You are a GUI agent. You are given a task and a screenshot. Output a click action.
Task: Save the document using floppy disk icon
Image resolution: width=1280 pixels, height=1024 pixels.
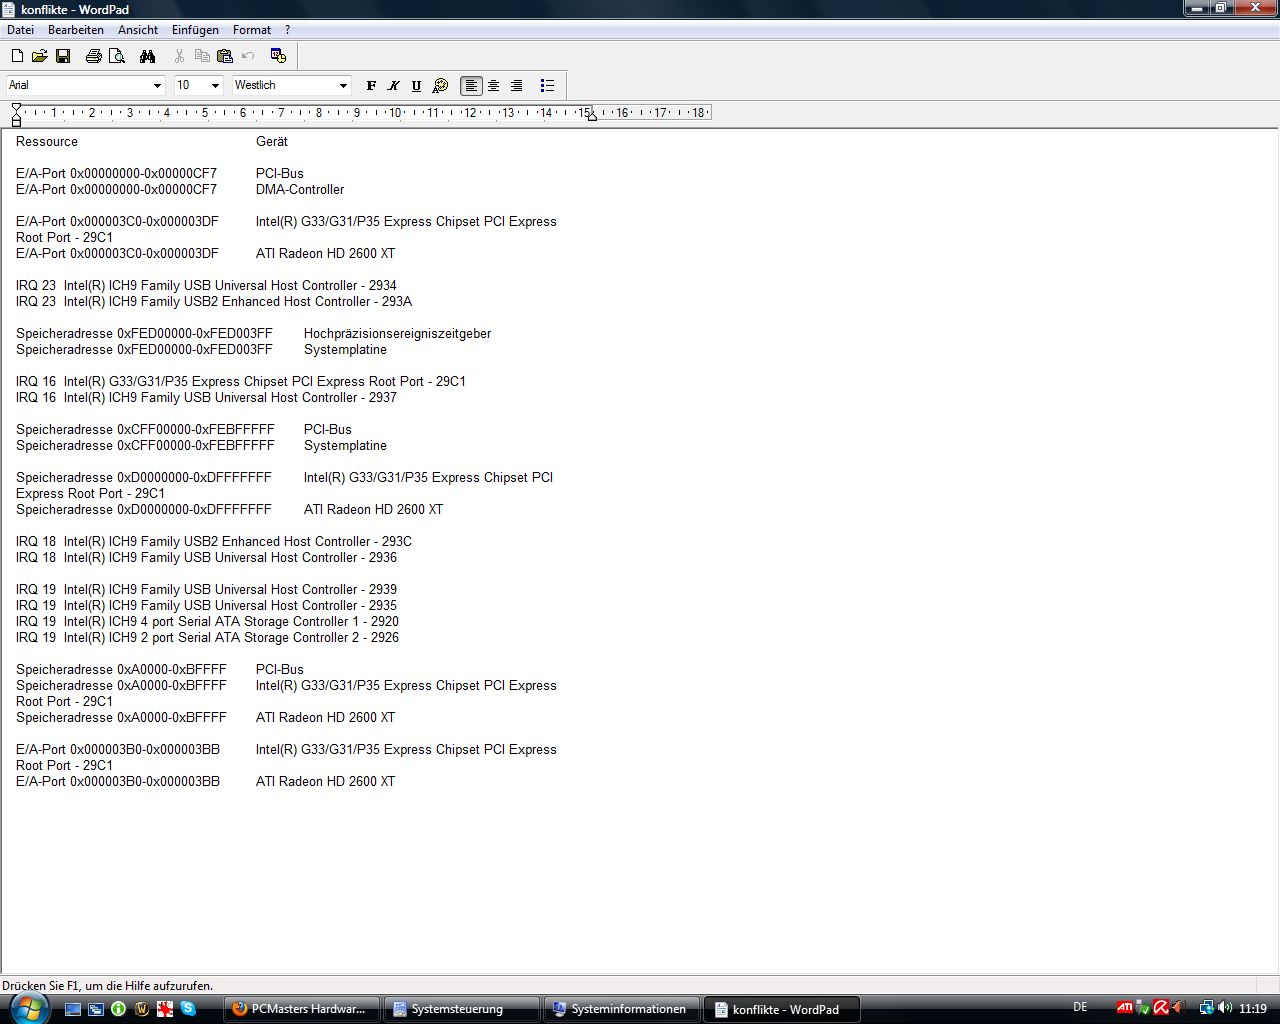[62, 56]
